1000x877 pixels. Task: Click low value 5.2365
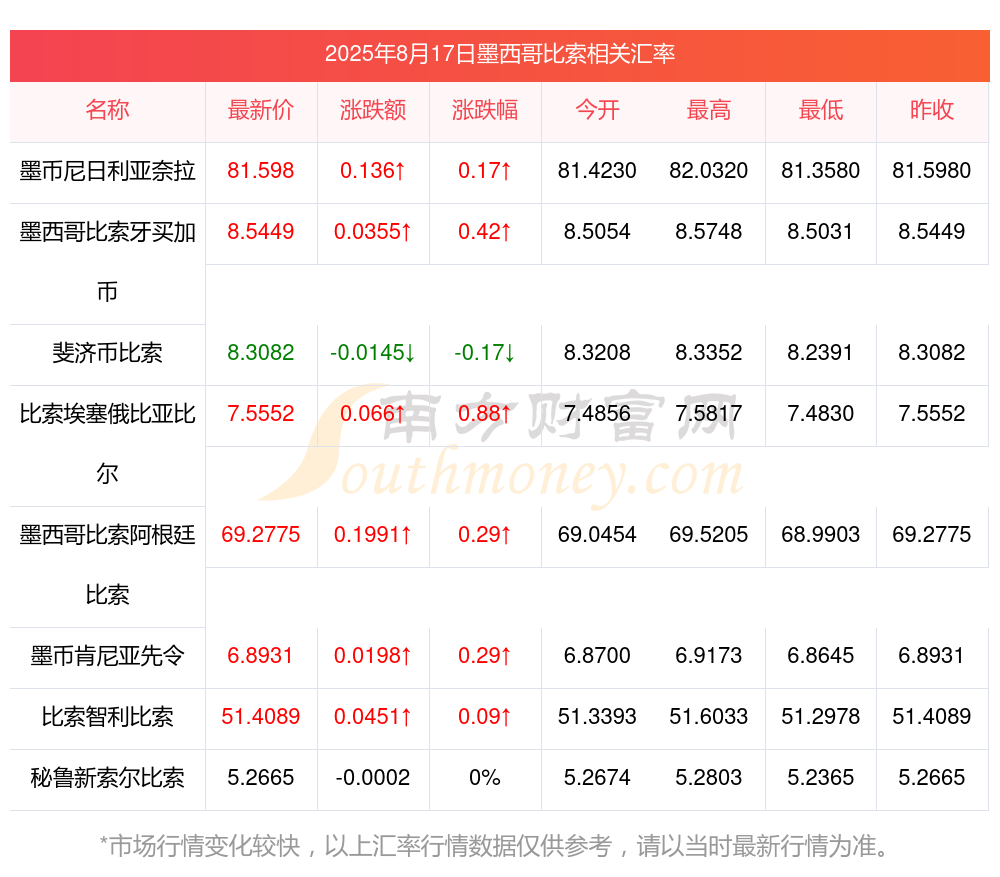tap(821, 778)
